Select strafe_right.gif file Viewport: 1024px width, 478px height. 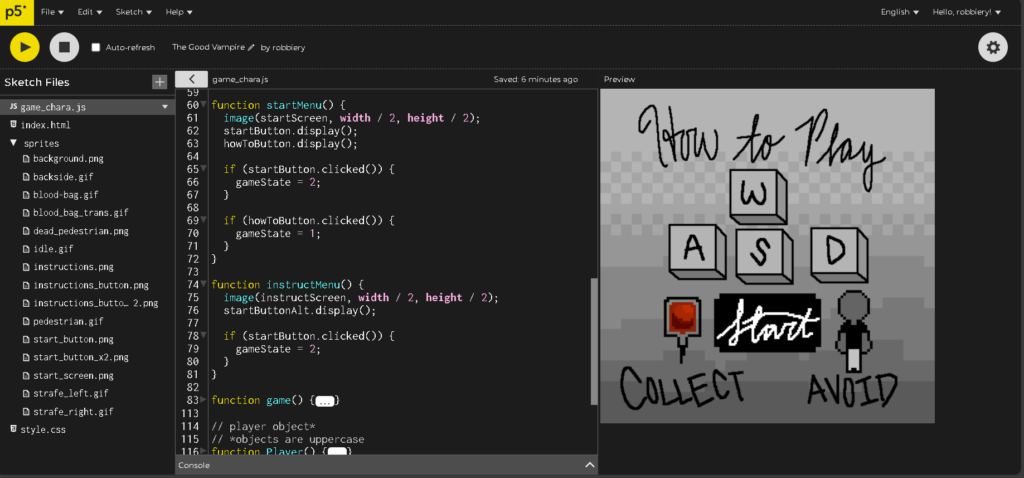click(73, 411)
